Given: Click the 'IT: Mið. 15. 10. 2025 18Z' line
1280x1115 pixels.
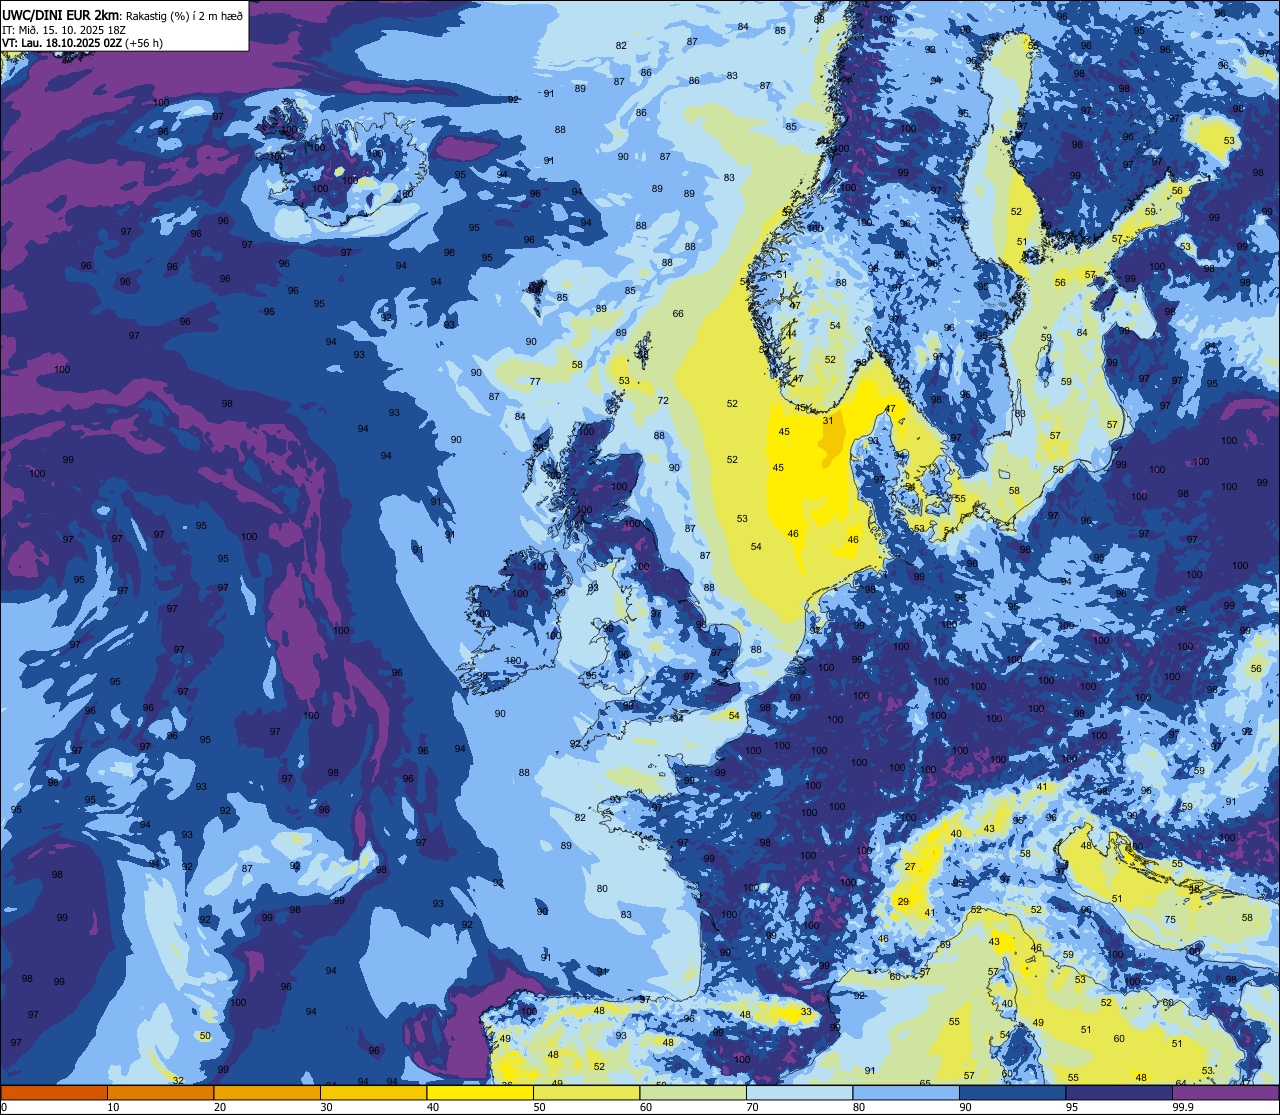Looking at the screenshot, I should (x=64, y=30).
